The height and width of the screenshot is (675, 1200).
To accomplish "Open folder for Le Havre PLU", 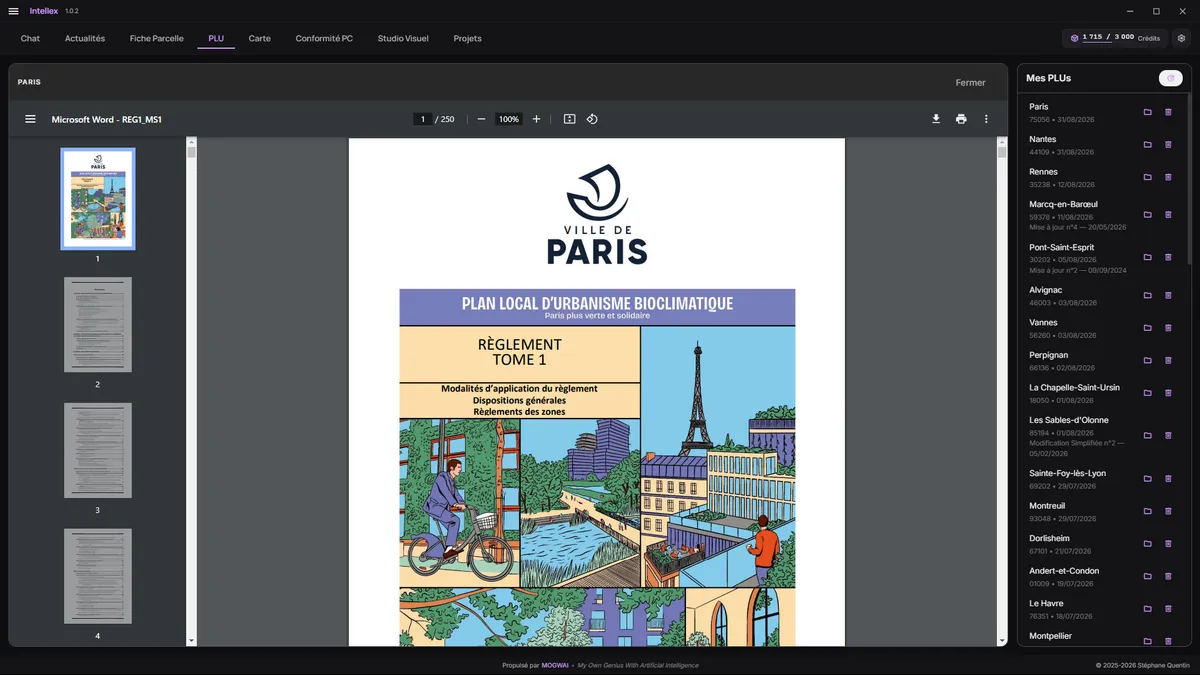I will 1148,609.
